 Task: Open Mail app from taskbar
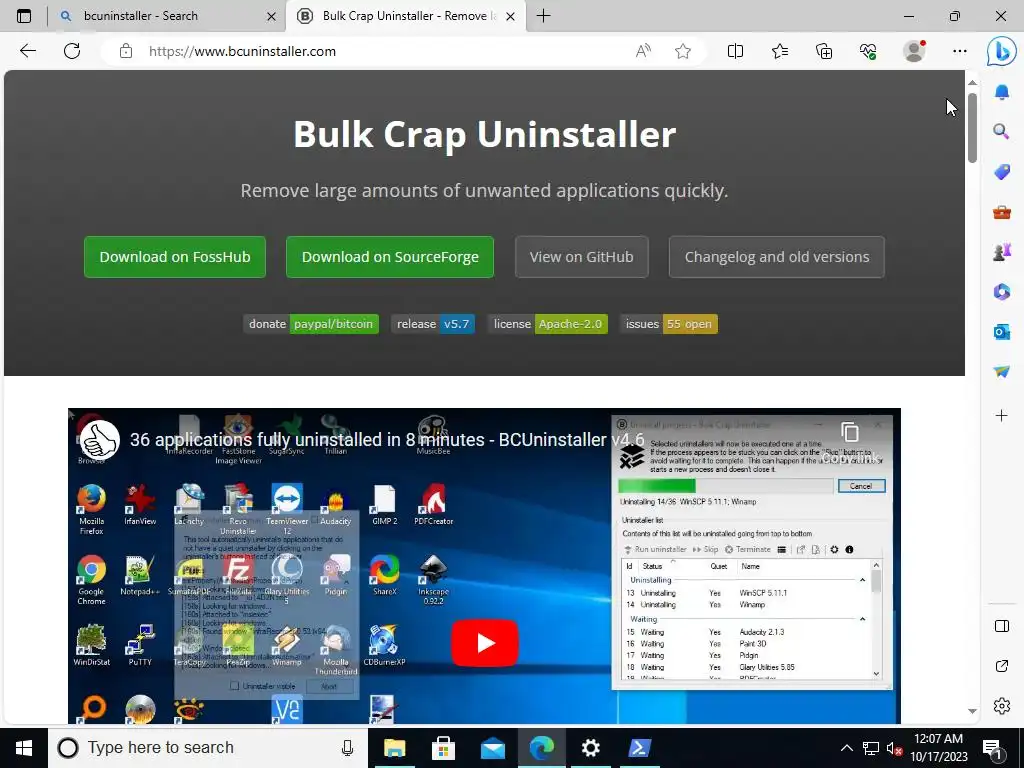(x=492, y=748)
